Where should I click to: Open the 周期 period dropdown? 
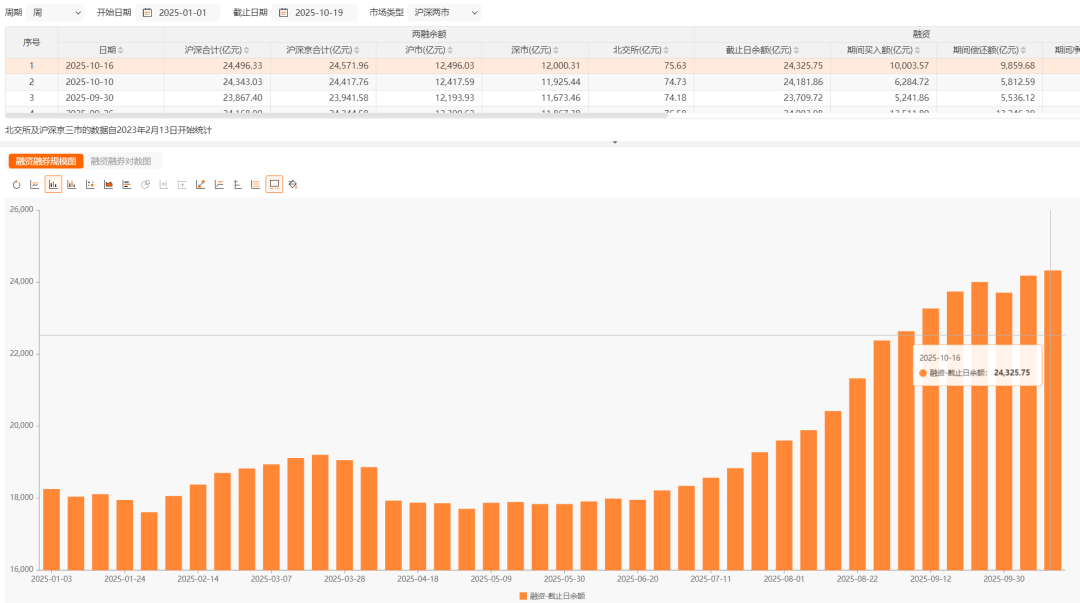pyautogui.click(x=58, y=13)
